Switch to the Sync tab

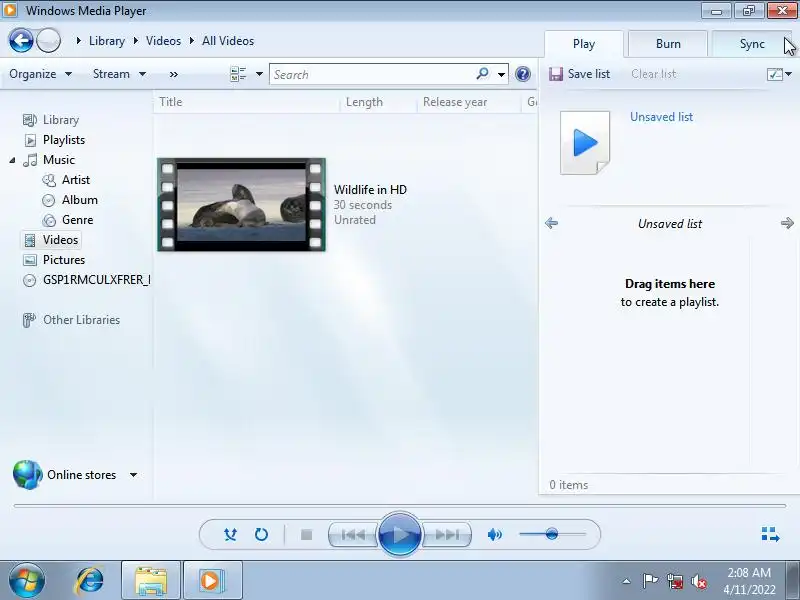coord(752,44)
